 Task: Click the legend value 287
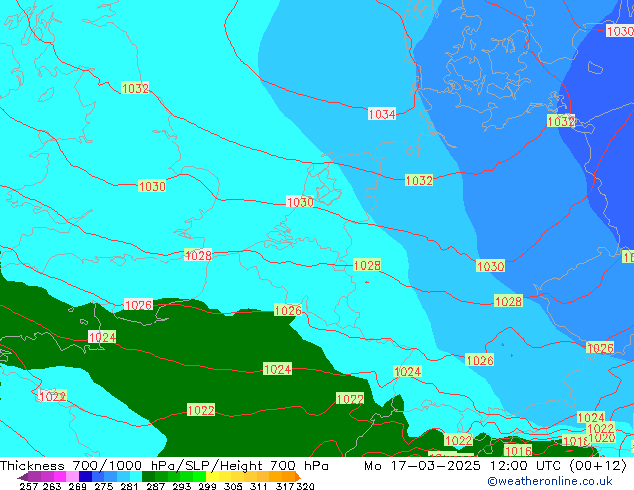(x=155, y=486)
